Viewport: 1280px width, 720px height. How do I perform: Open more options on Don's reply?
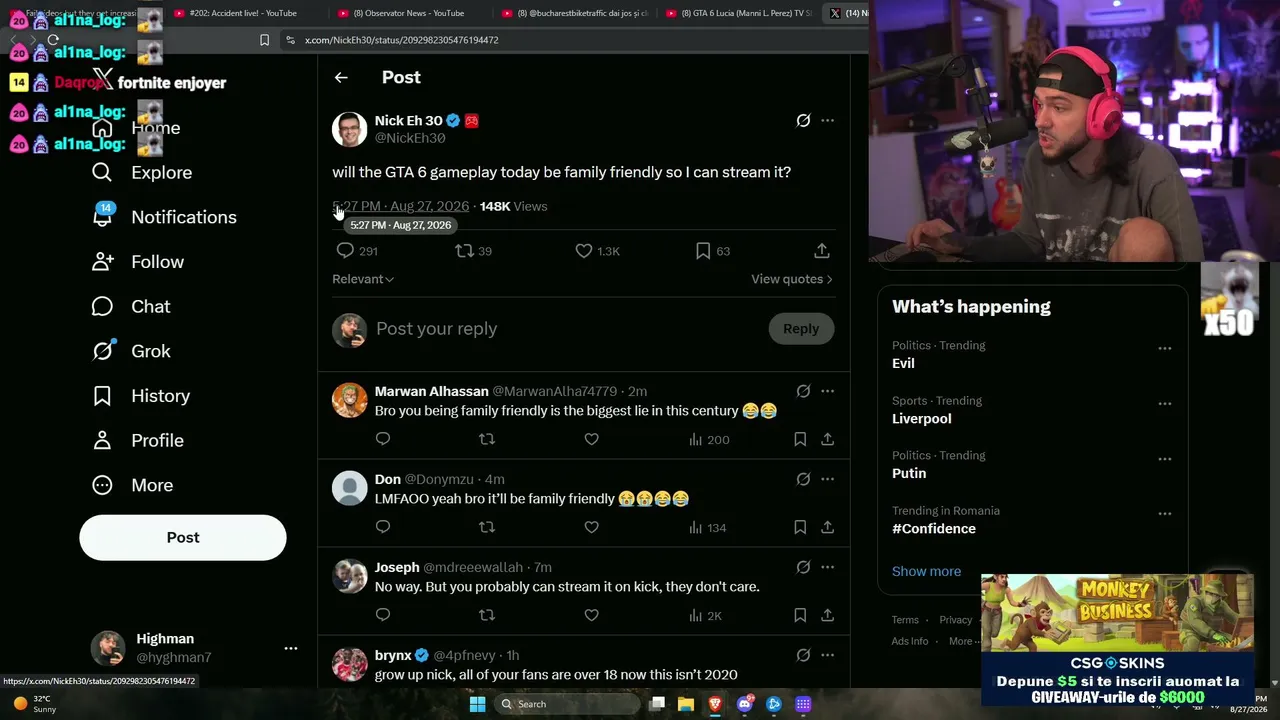pyautogui.click(x=827, y=479)
